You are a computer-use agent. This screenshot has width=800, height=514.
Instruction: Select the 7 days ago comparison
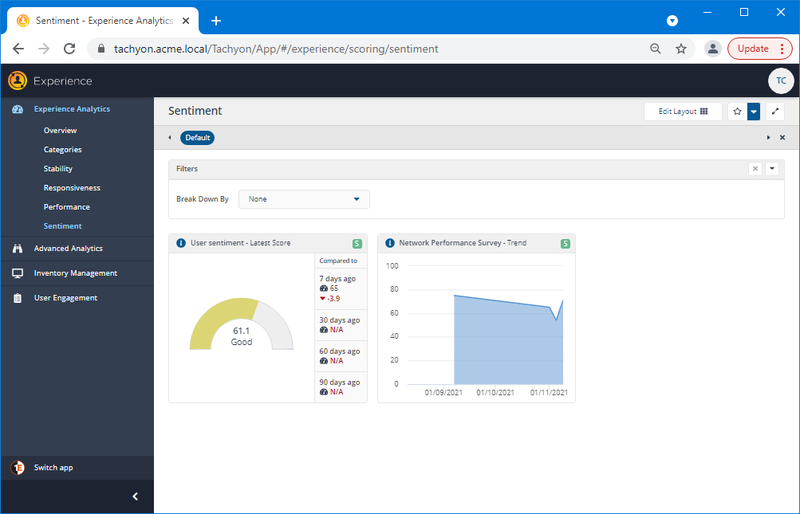[x=341, y=288]
